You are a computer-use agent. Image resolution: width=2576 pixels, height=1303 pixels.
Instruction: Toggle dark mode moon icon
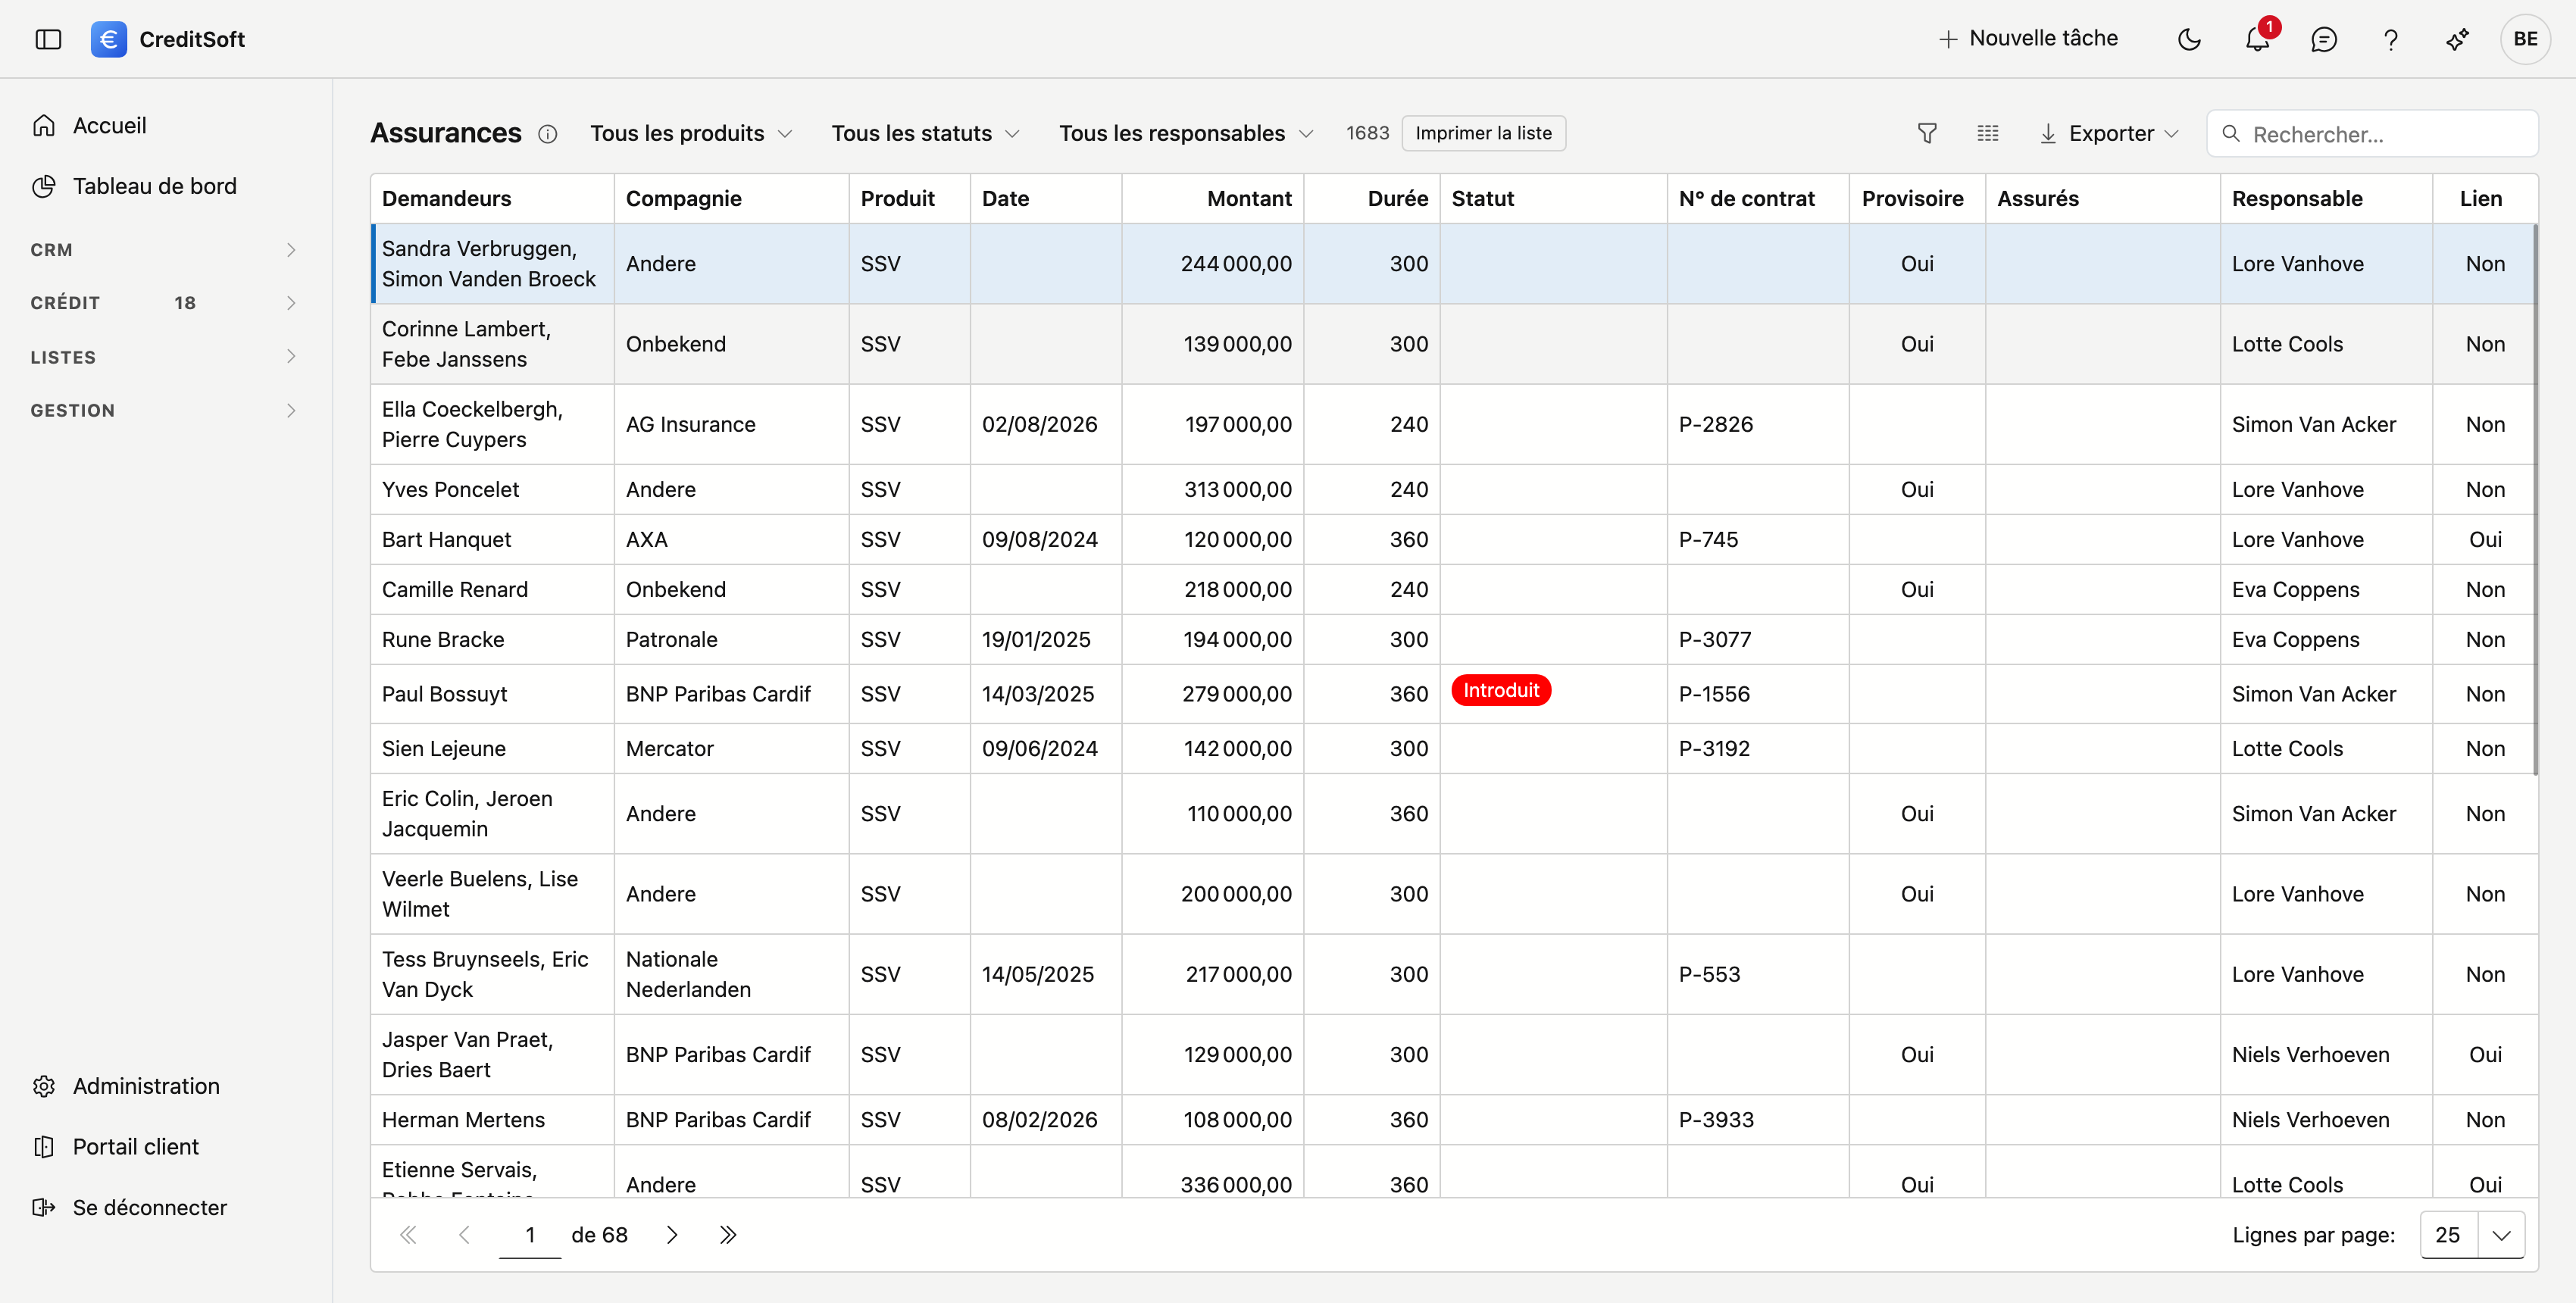pyautogui.click(x=2189, y=39)
